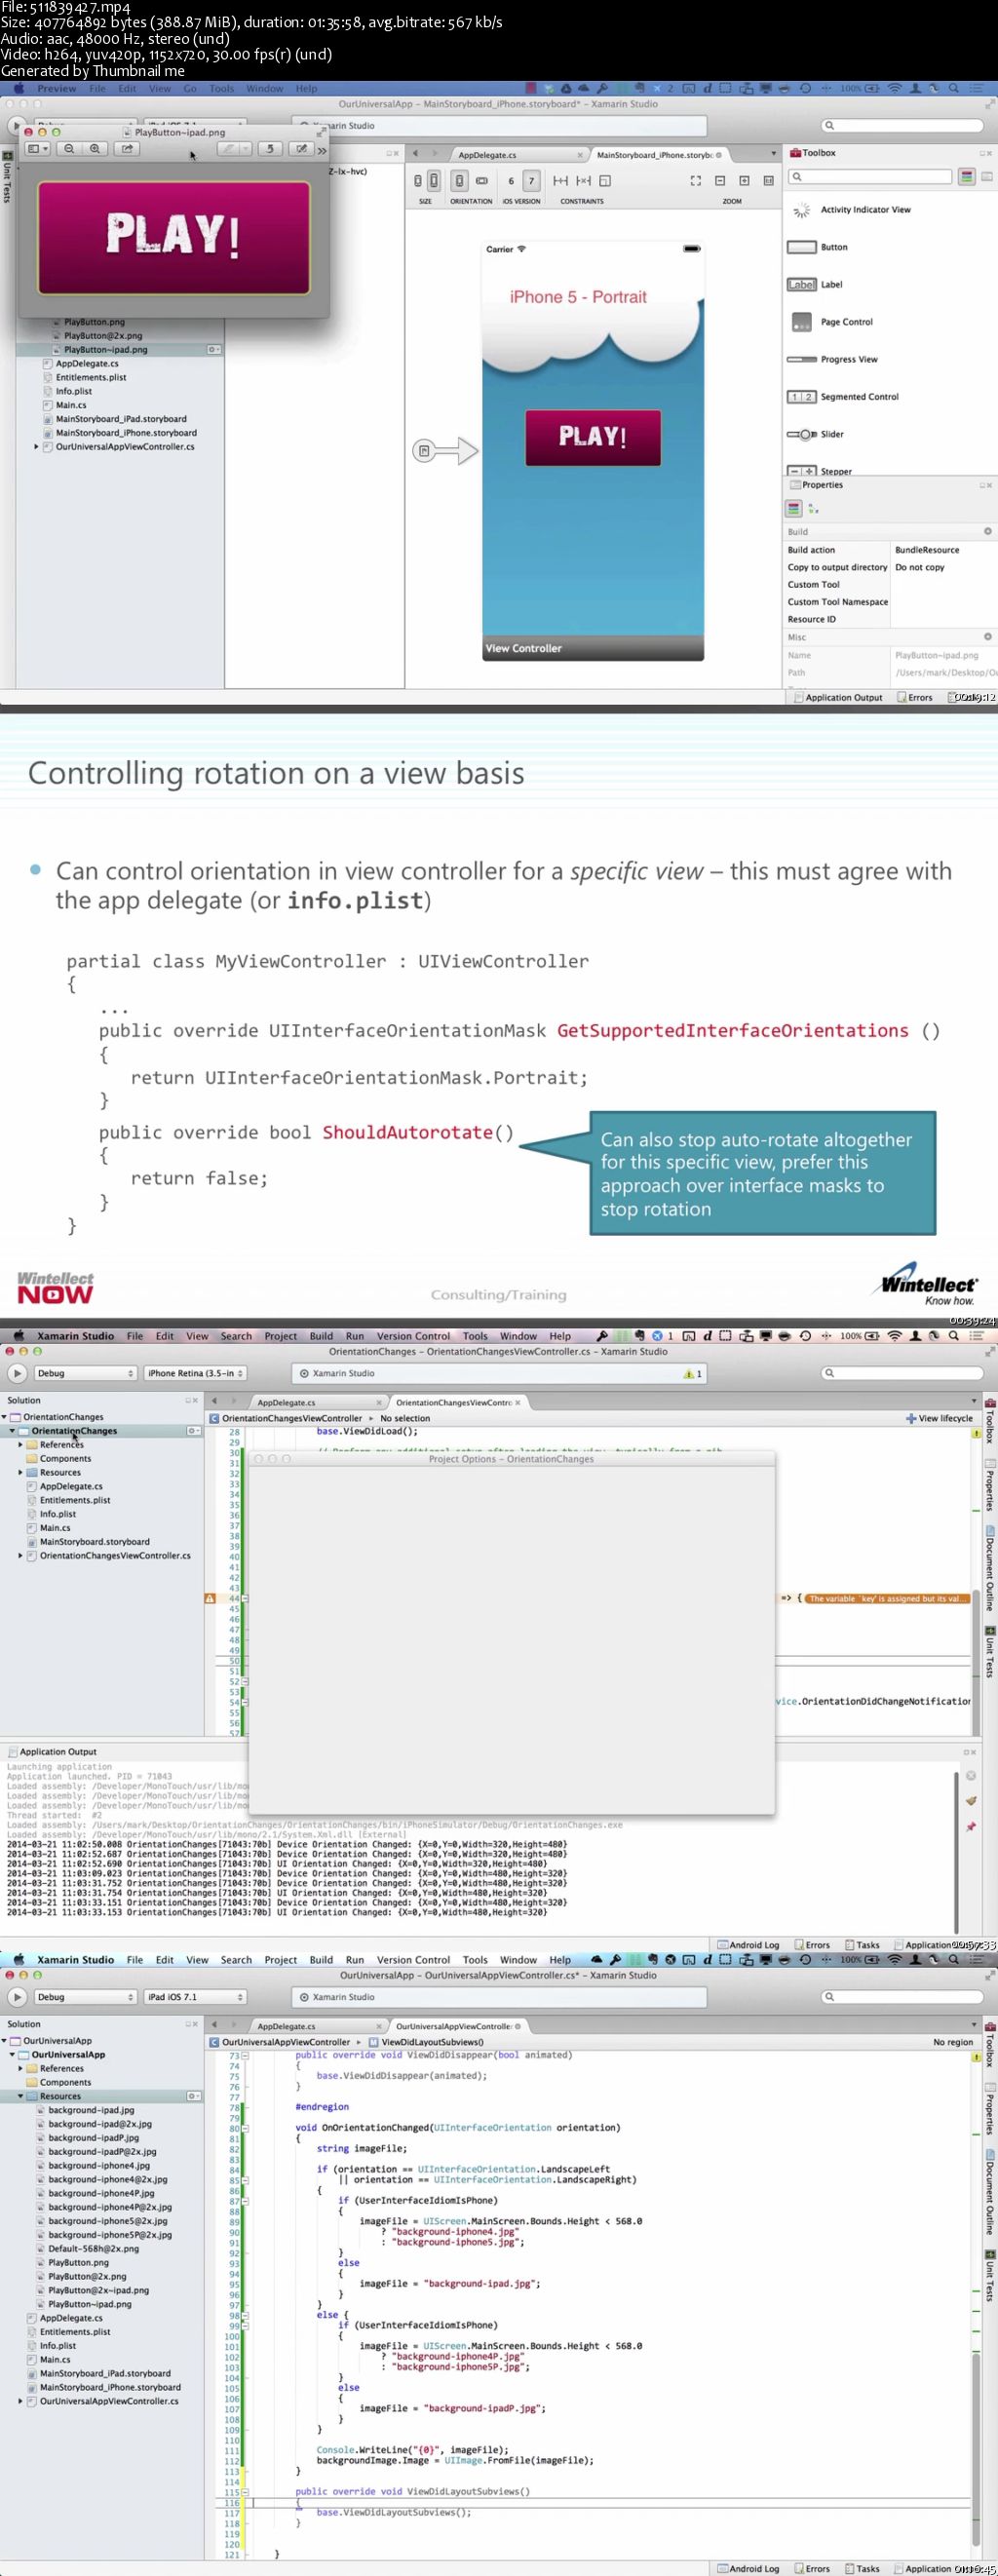Open Version Control menu in OrientationChanges window
Screen dimensions: 998x2576
[x=413, y=1336]
